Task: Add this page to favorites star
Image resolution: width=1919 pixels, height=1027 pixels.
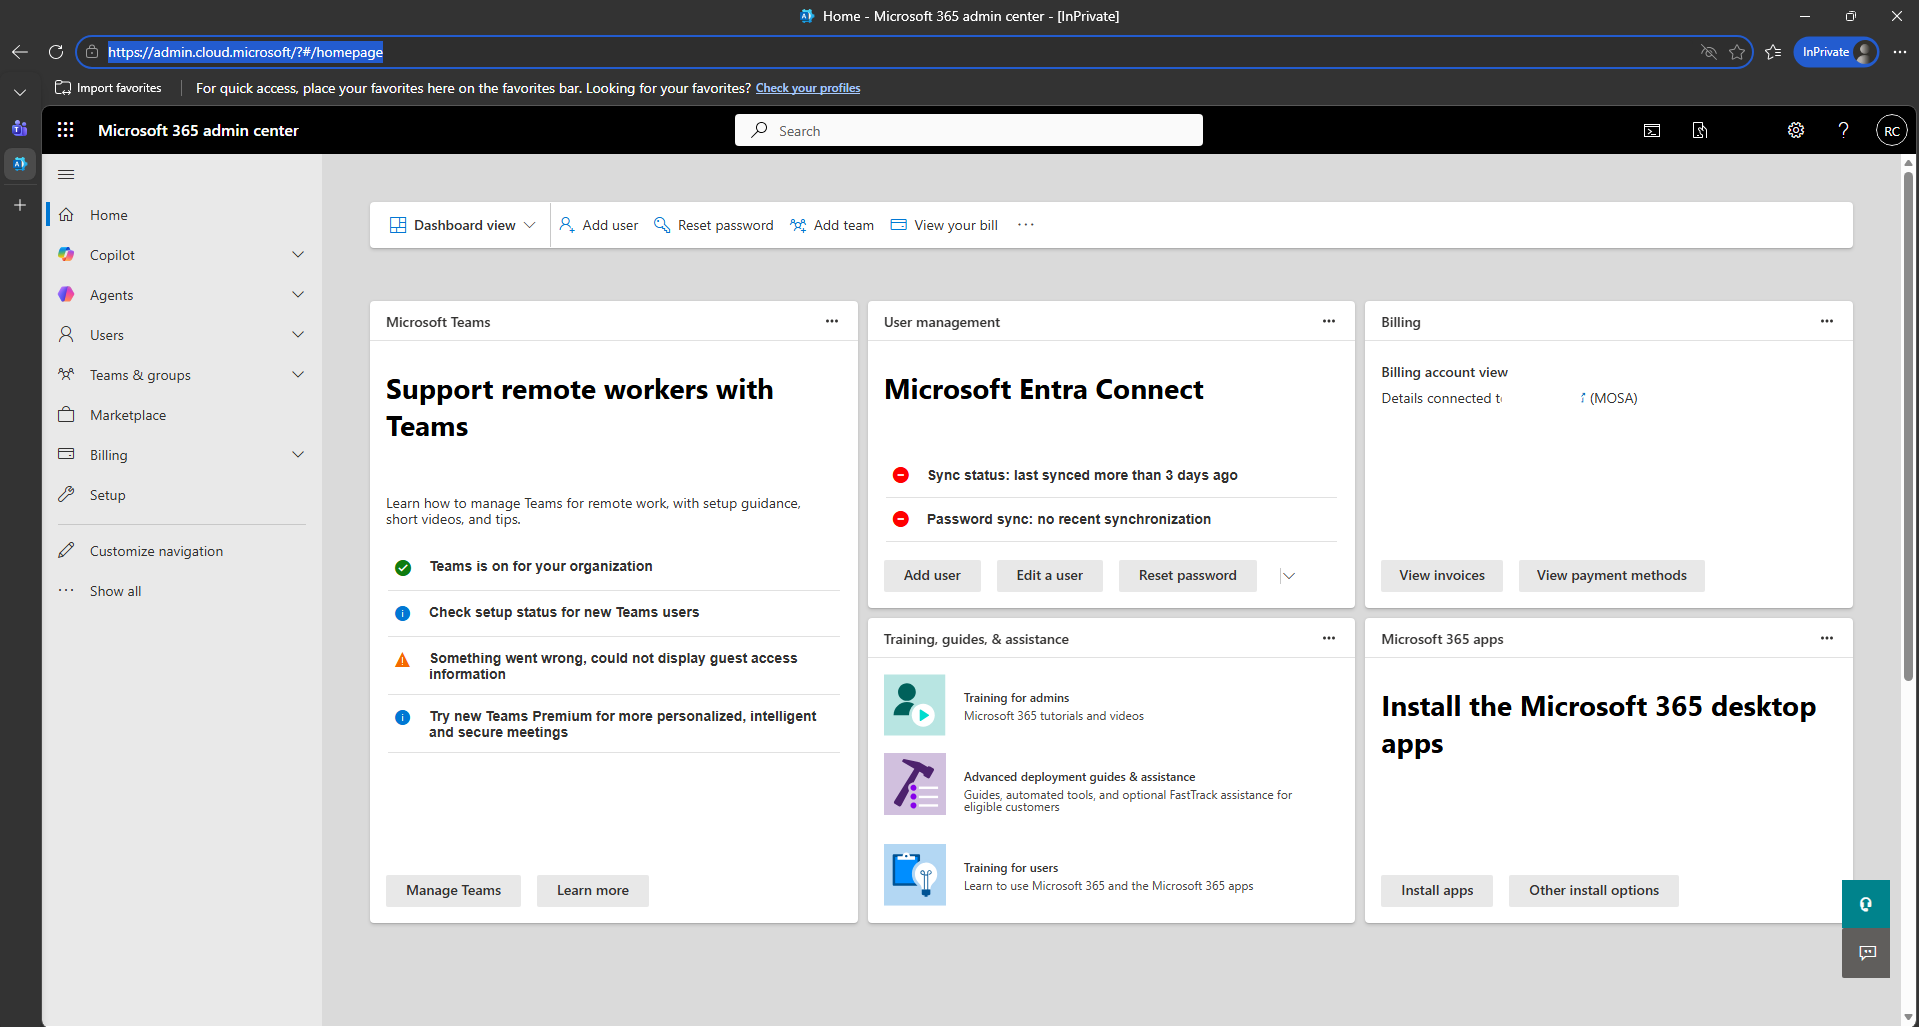Action: [1737, 52]
